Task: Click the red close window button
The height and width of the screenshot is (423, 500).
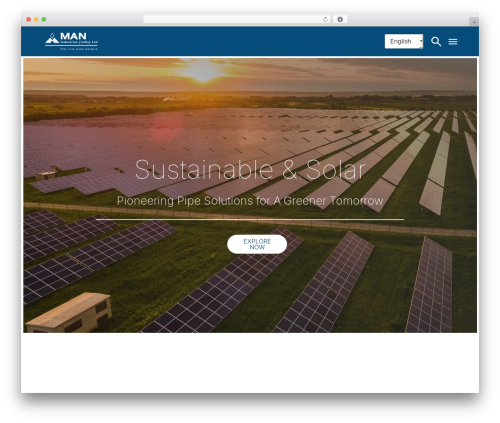Action: coord(29,20)
